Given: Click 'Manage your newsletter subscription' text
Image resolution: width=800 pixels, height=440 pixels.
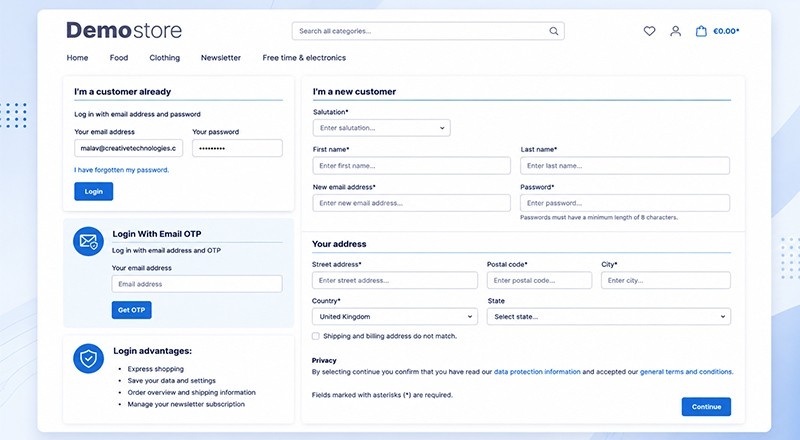Looking at the screenshot, I should pyautogui.click(x=186, y=404).
